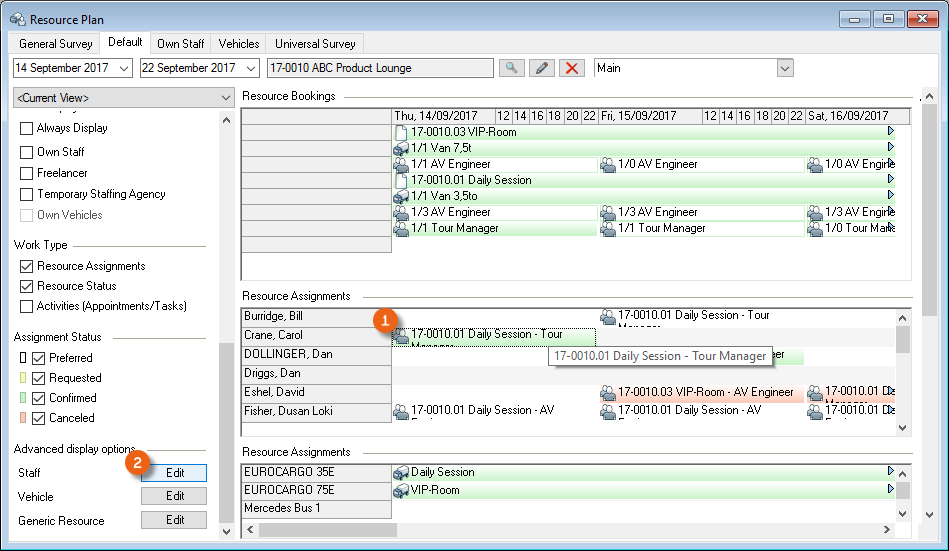Screen dimensions: 949x551
Task: Expand the Current View dropdown
Action: click(225, 98)
